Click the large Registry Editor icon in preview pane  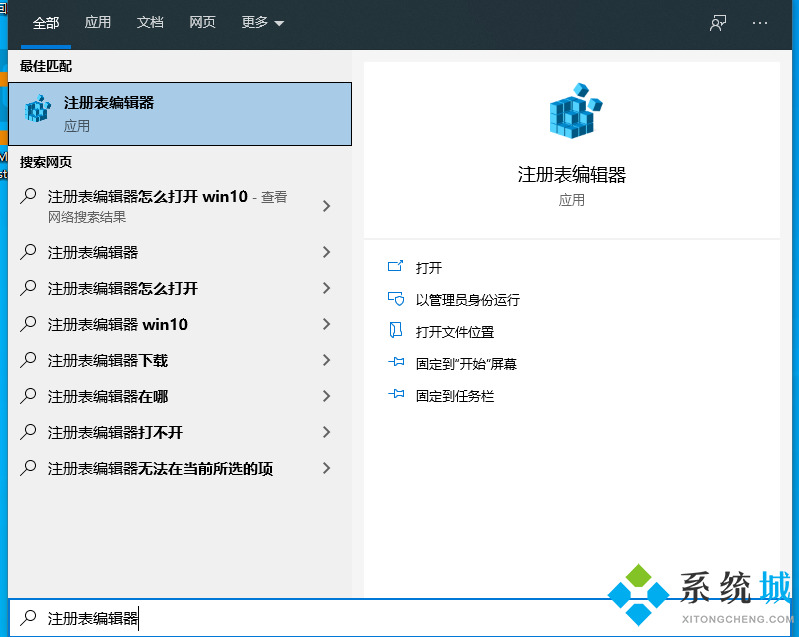click(x=577, y=110)
